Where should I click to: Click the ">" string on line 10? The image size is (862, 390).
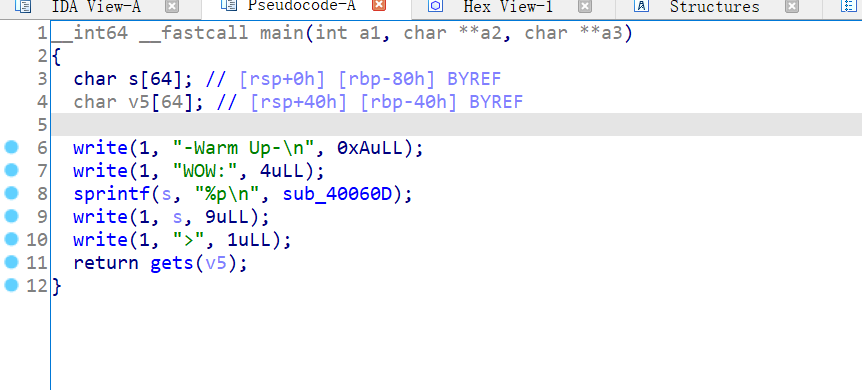tap(189, 240)
